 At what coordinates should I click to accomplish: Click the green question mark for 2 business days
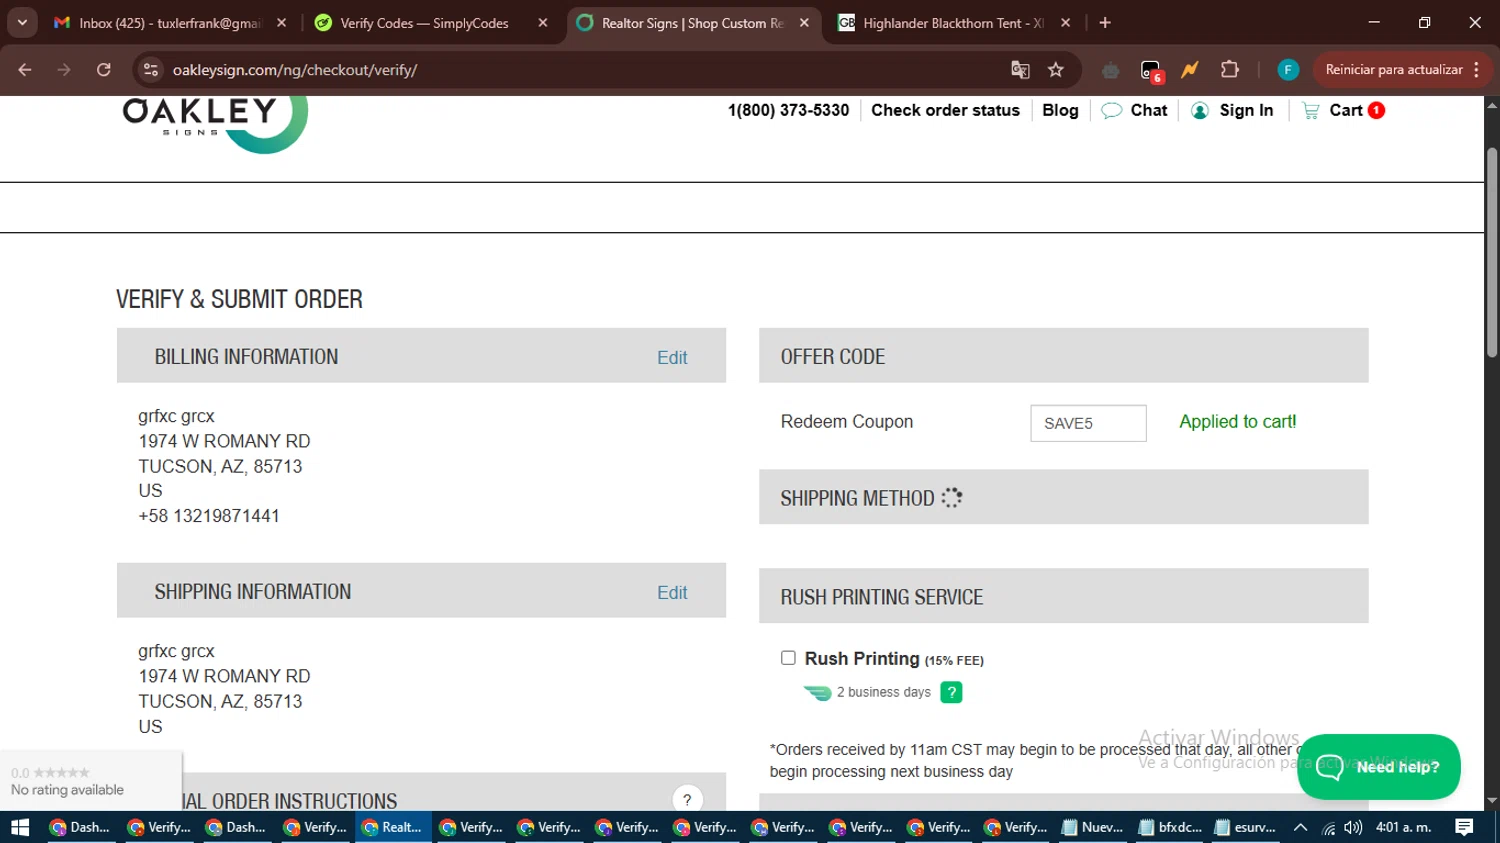pyautogui.click(x=951, y=692)
